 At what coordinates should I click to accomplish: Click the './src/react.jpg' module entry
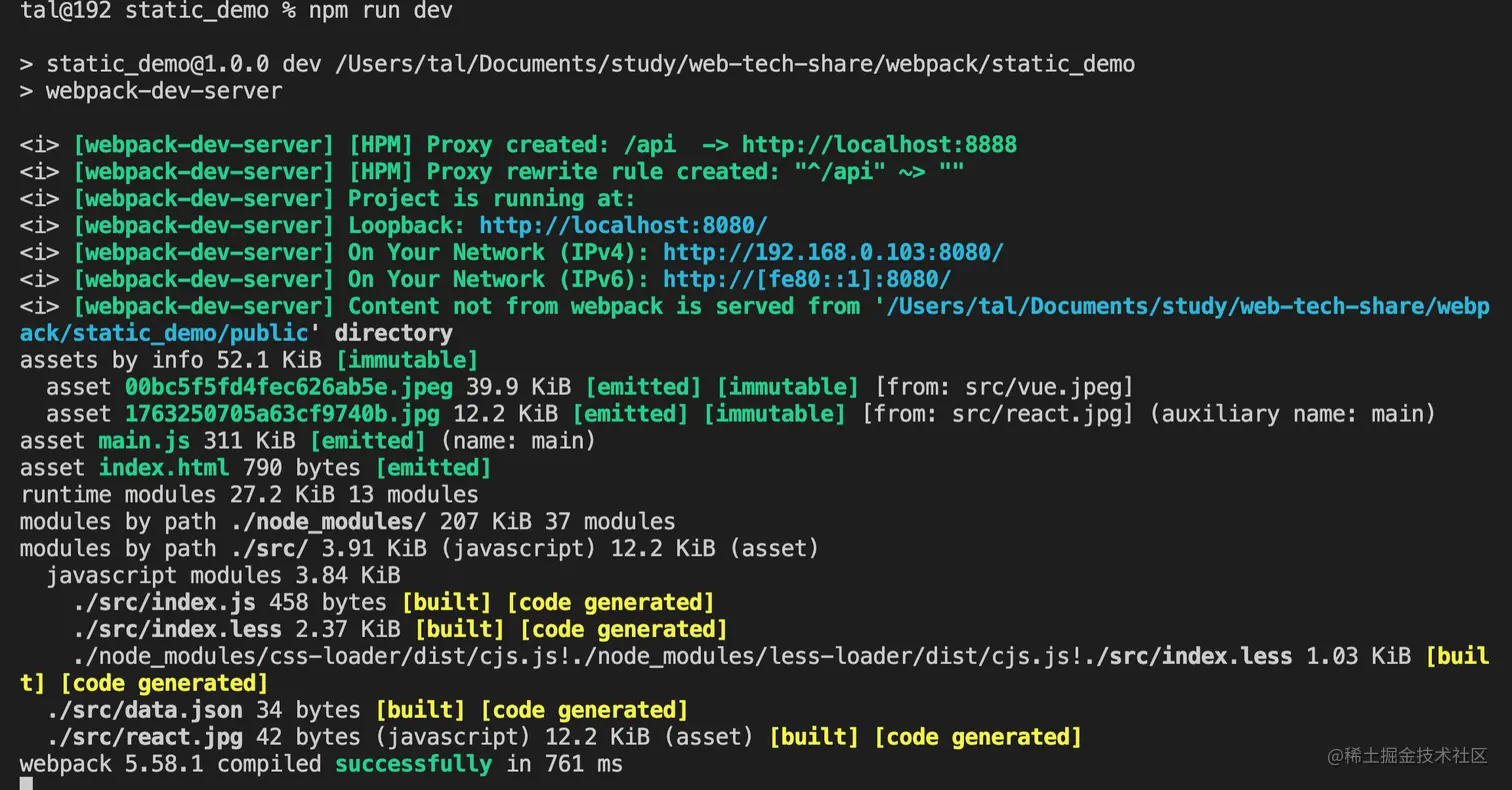144,738
